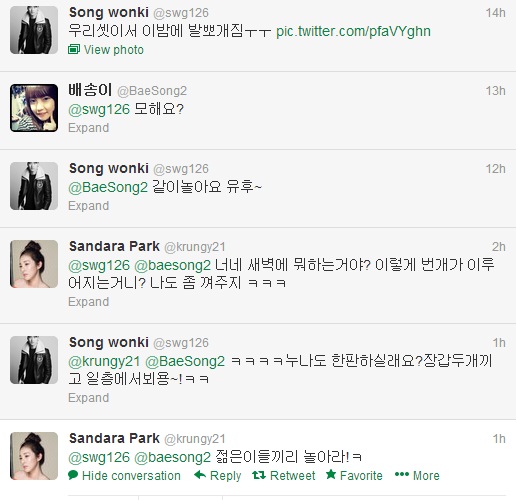The height and width of the screenshot is (500, 516).
Task: Expand Song wonki's 1h tweet
Action: pos(88,398)
